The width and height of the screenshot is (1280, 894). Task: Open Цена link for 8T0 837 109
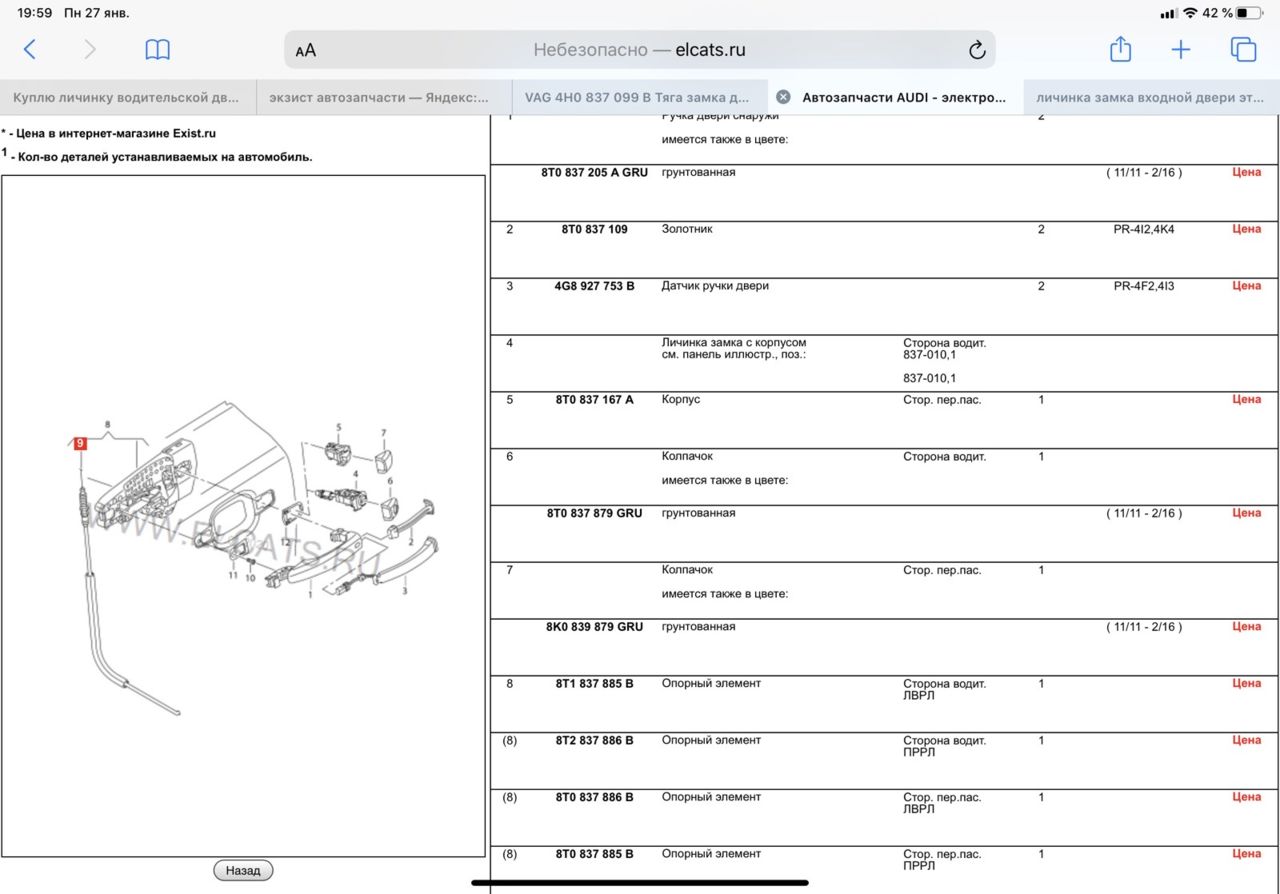1246,229
